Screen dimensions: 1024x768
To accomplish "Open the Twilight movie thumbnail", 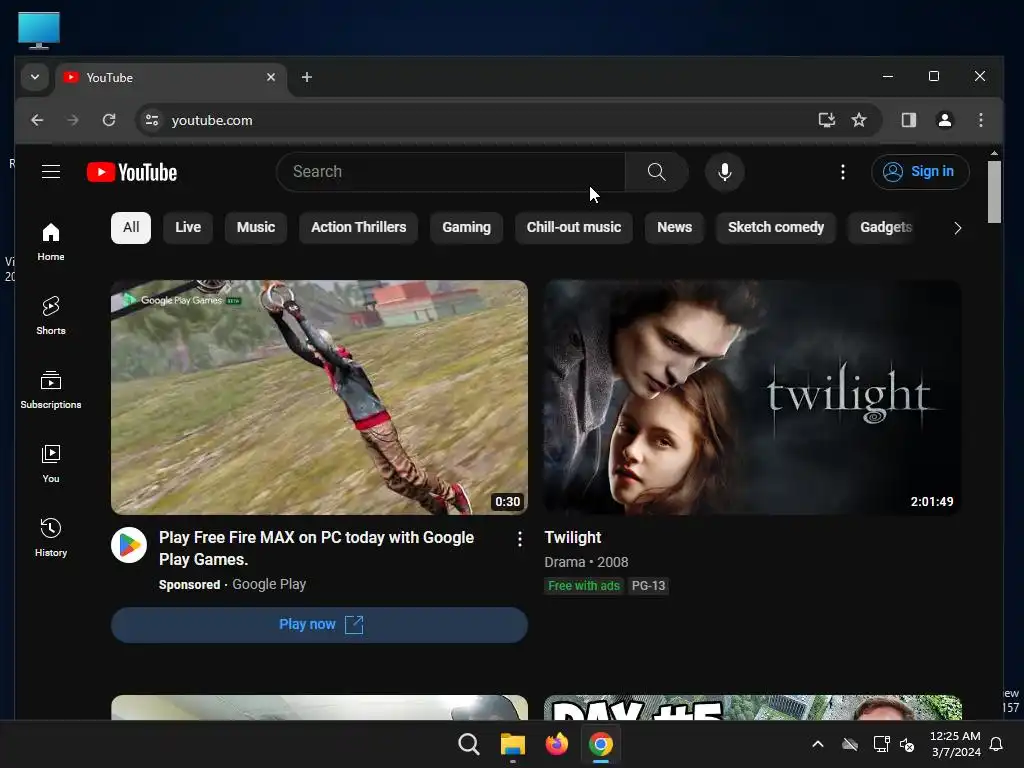I will coord(752,398).
